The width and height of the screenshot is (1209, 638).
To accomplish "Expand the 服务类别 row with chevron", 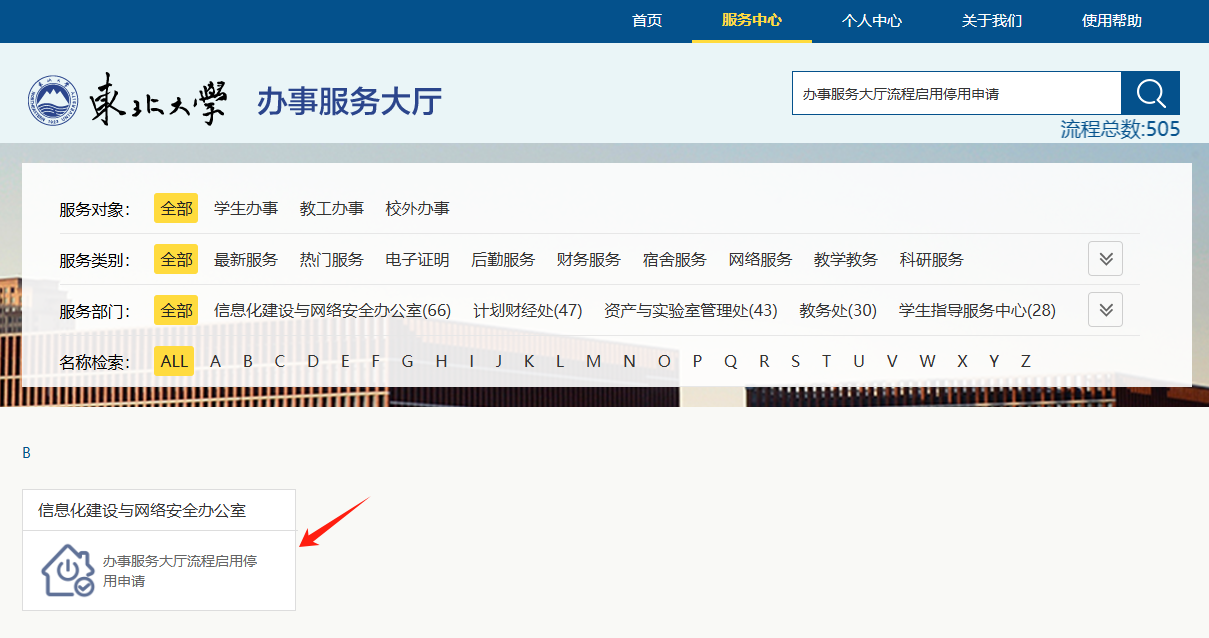I will pyautogui.click(x=1105, y=259).
